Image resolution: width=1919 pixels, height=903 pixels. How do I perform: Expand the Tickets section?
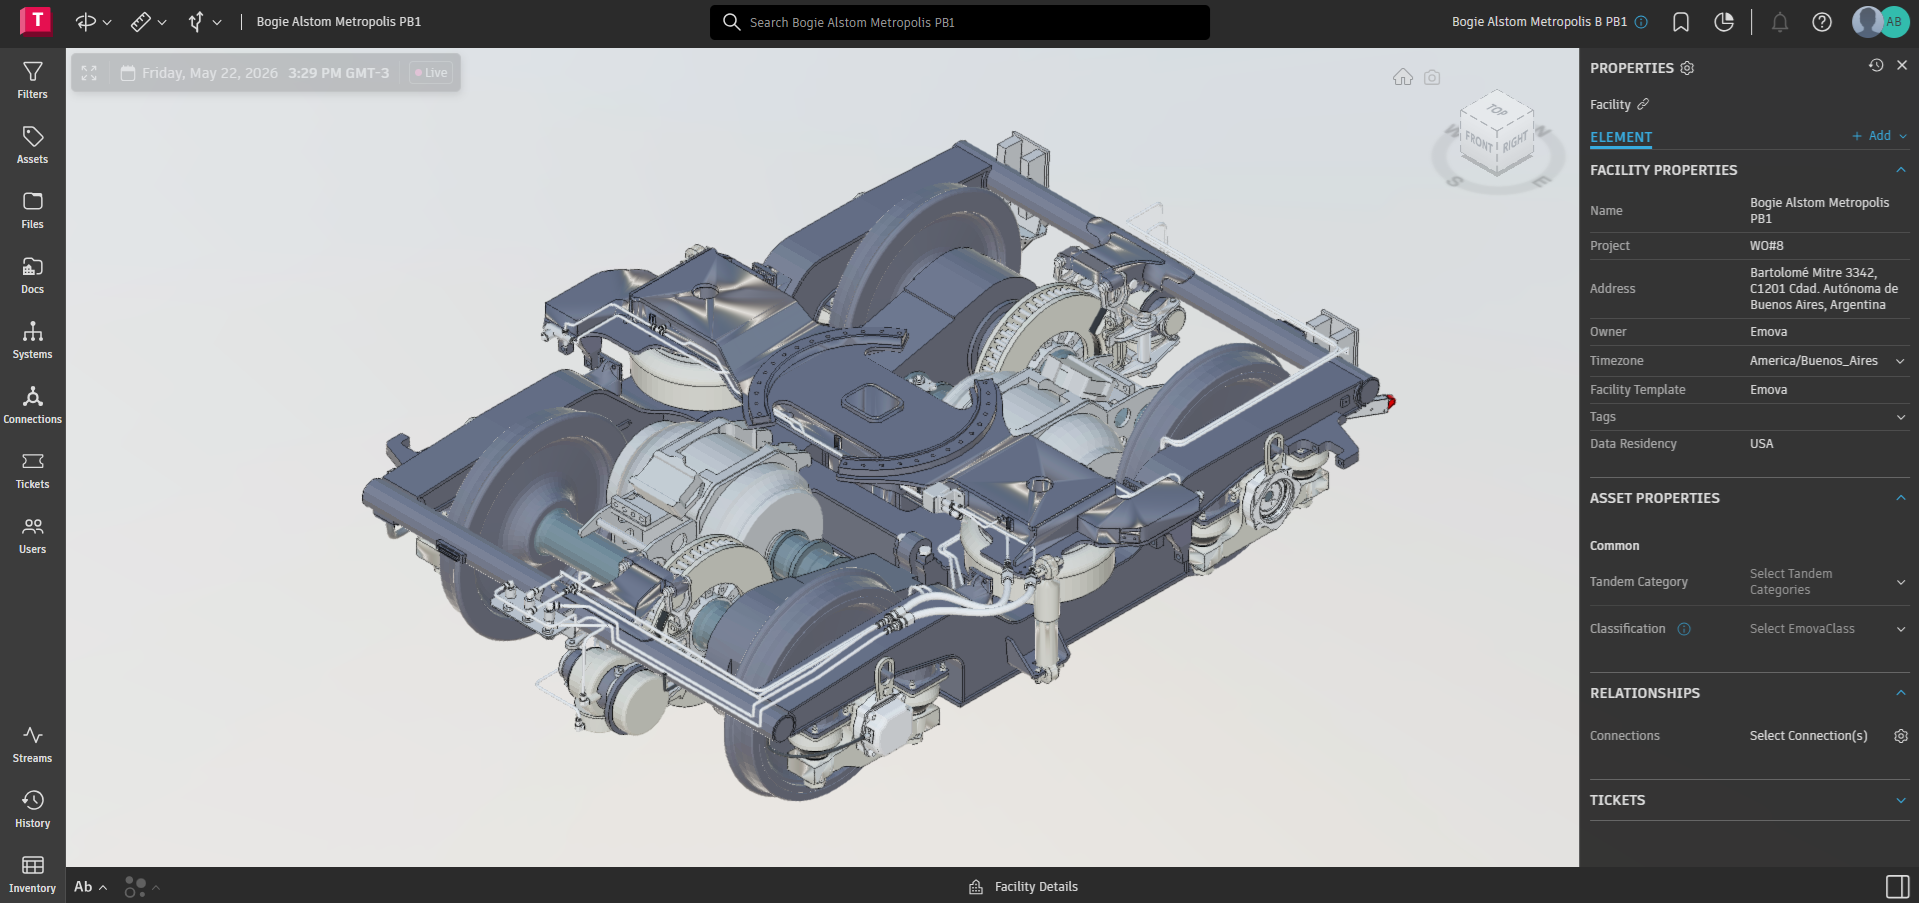(1901, 800)
